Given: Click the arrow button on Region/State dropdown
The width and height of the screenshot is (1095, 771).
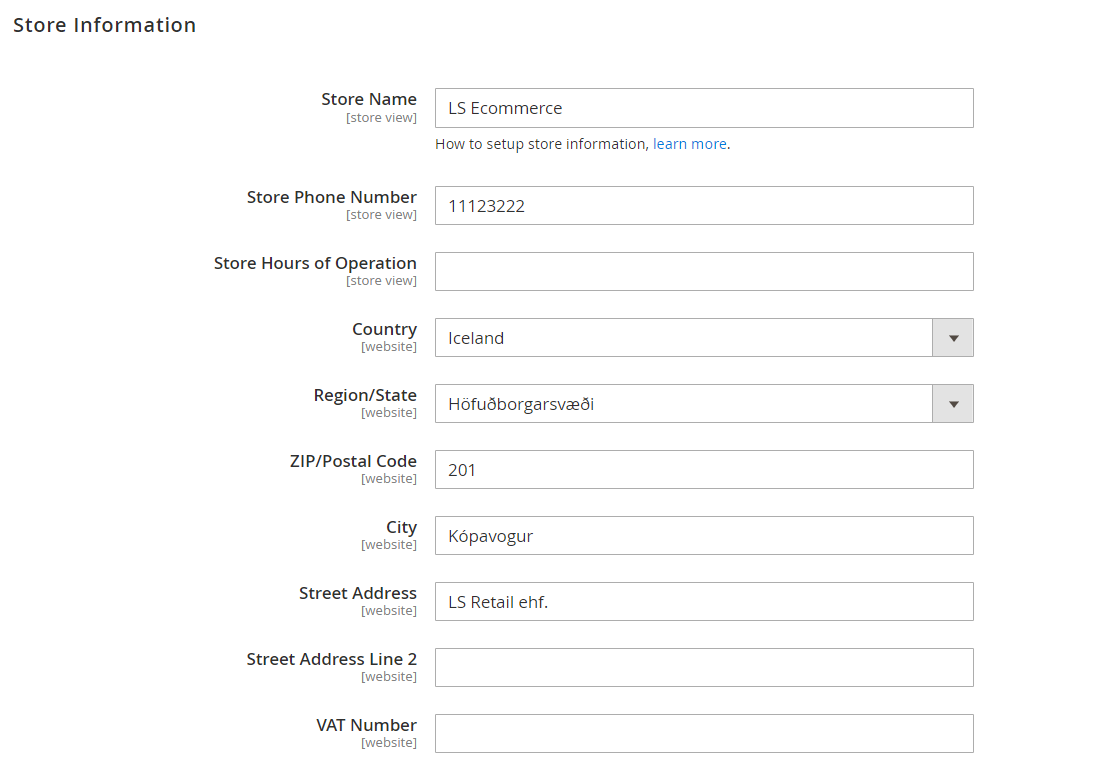Looking at the screenshot, I should (x=953, y=404).
